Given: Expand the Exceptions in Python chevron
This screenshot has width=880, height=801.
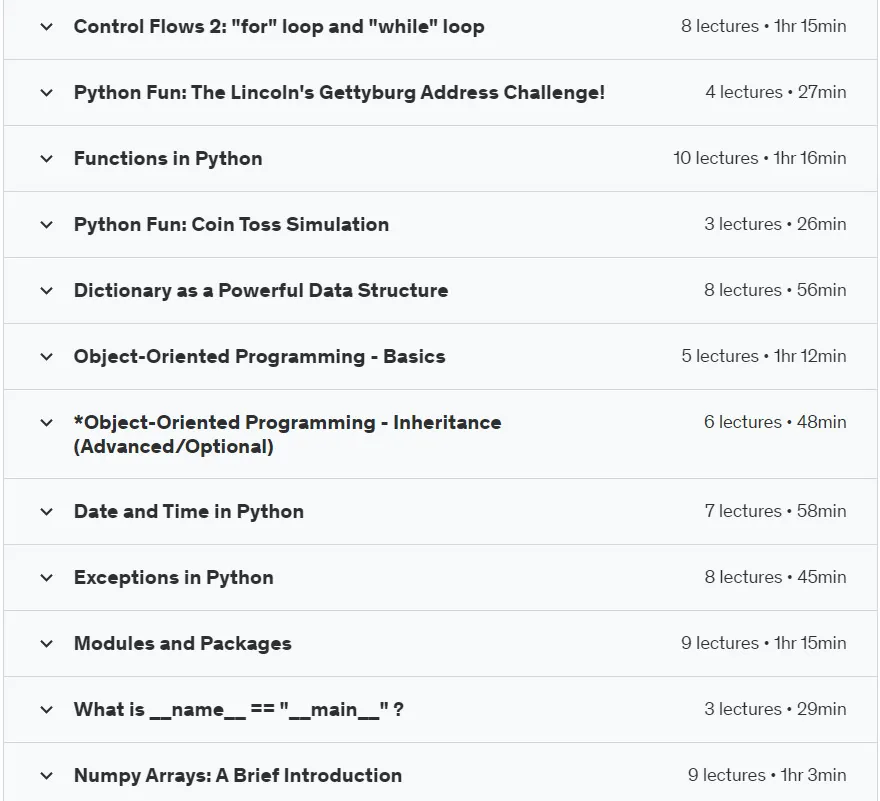Looking at the screenshot, I should (47, 578).
